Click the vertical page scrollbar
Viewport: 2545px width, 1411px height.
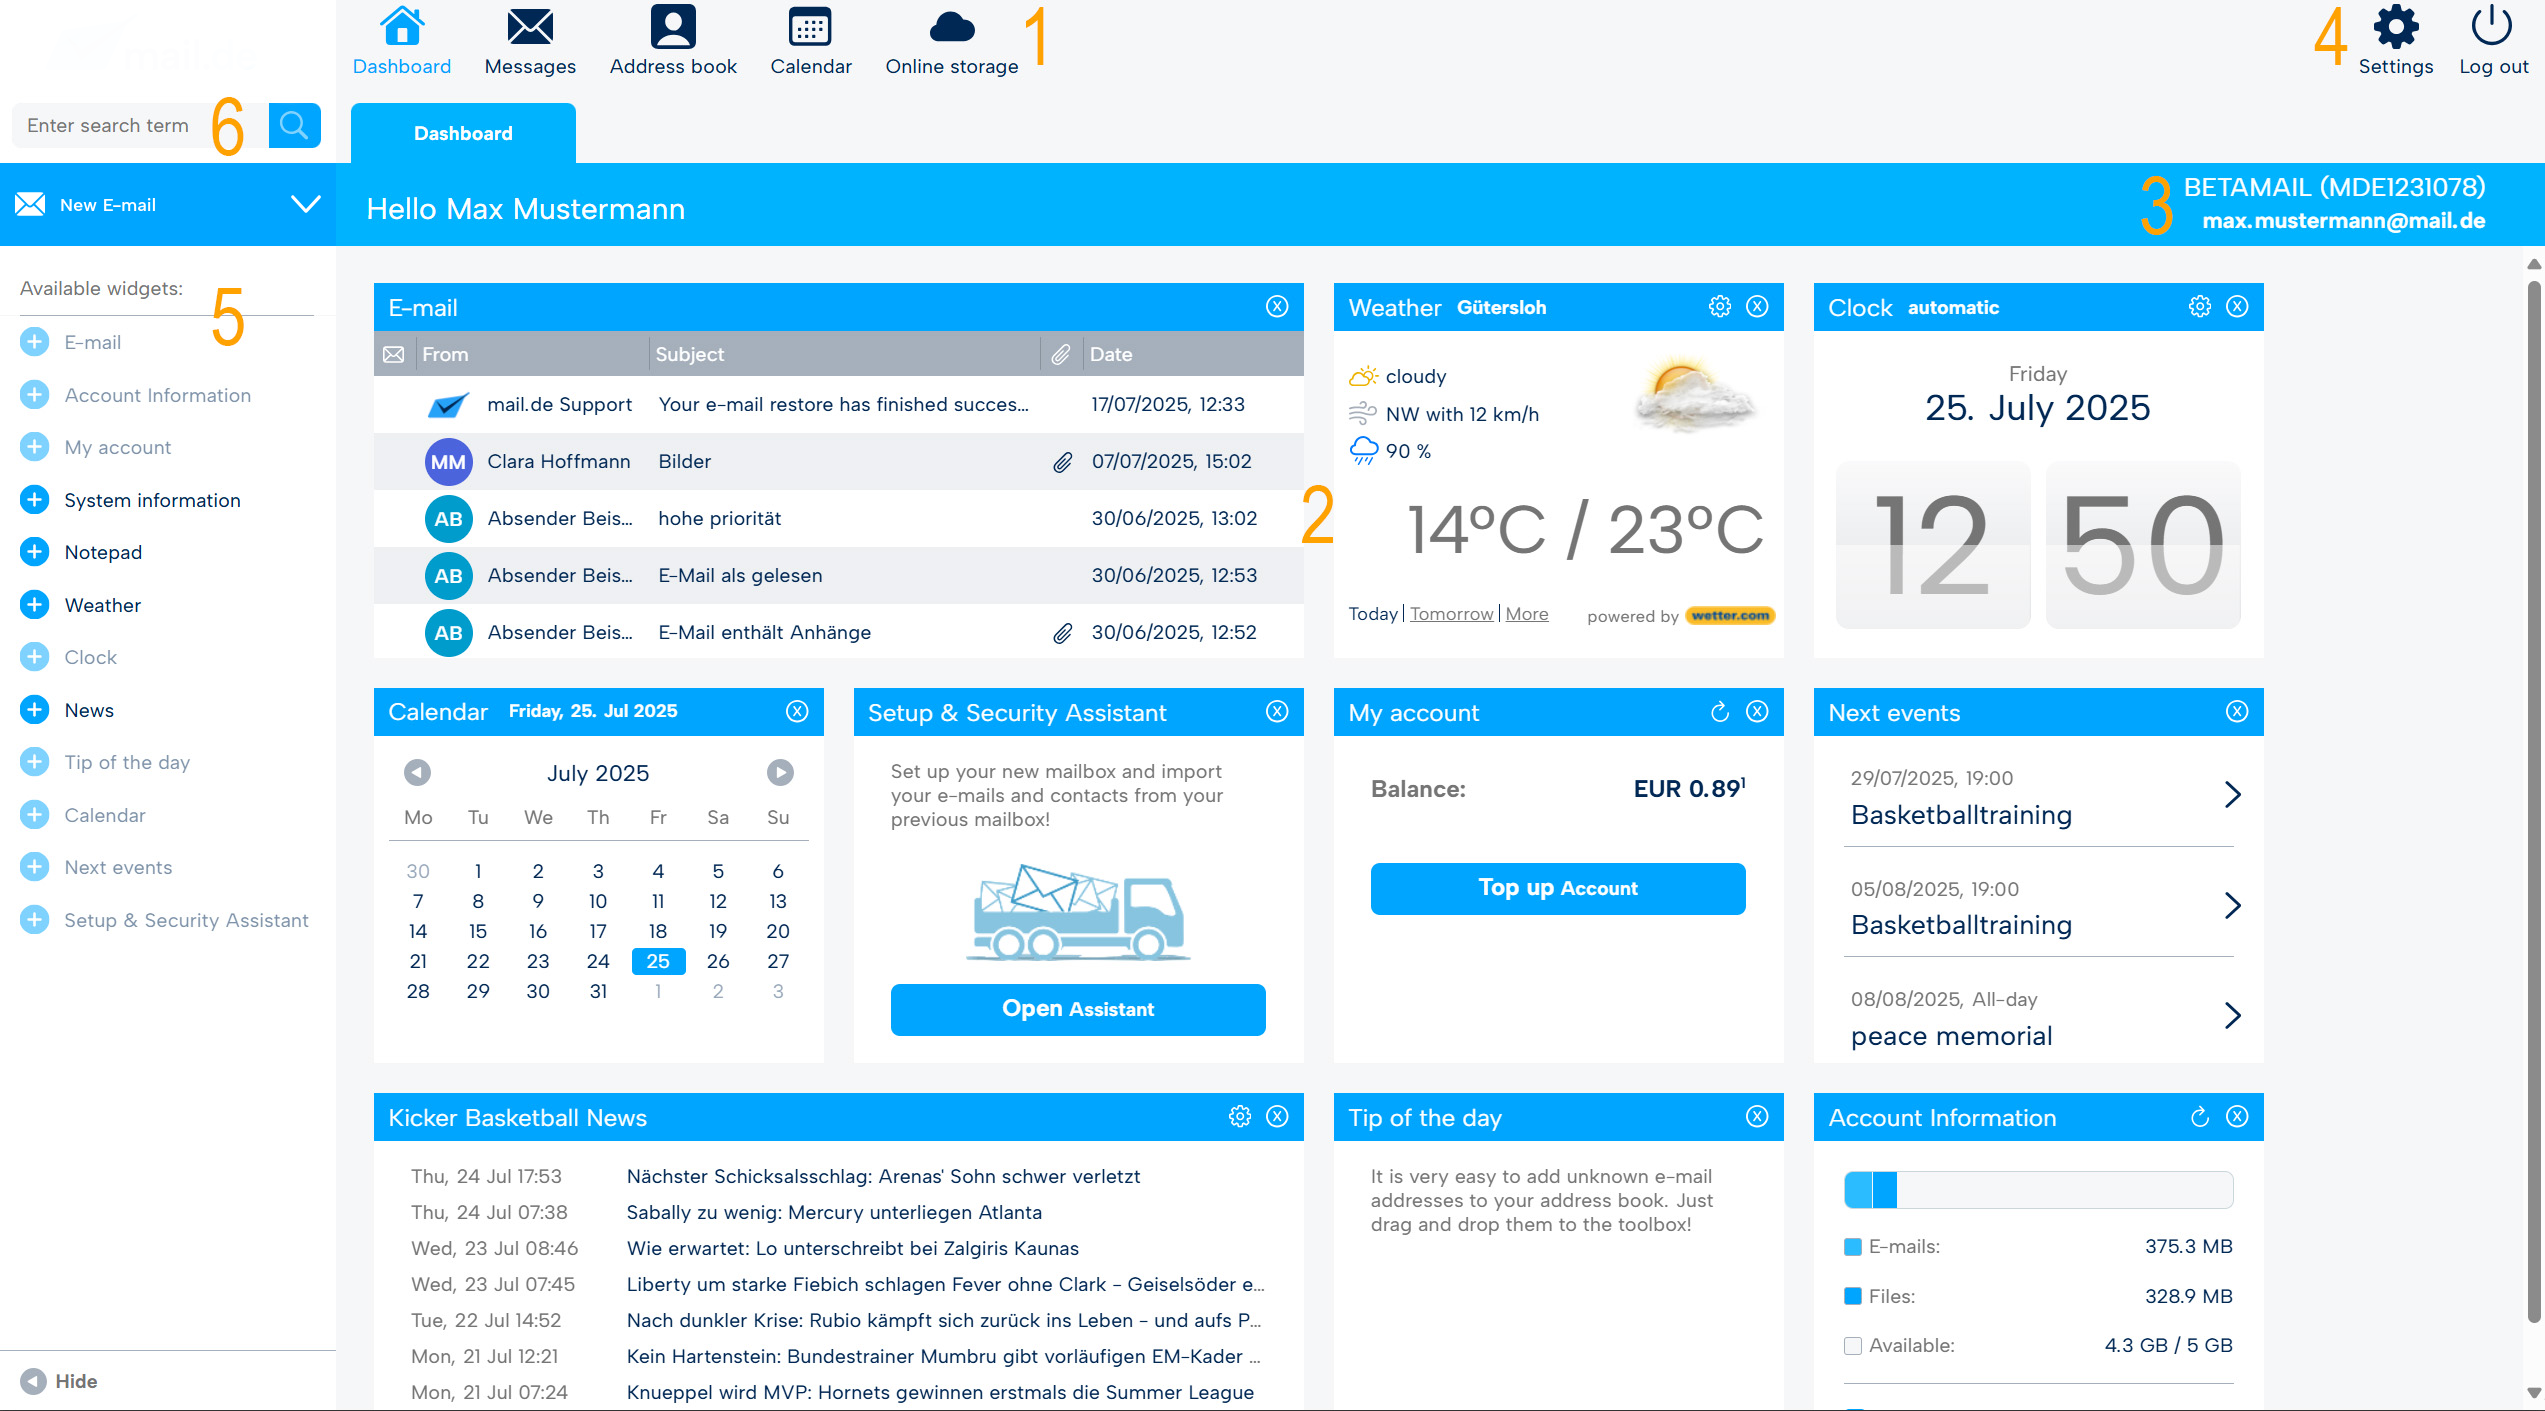(x=2534, y=800)
